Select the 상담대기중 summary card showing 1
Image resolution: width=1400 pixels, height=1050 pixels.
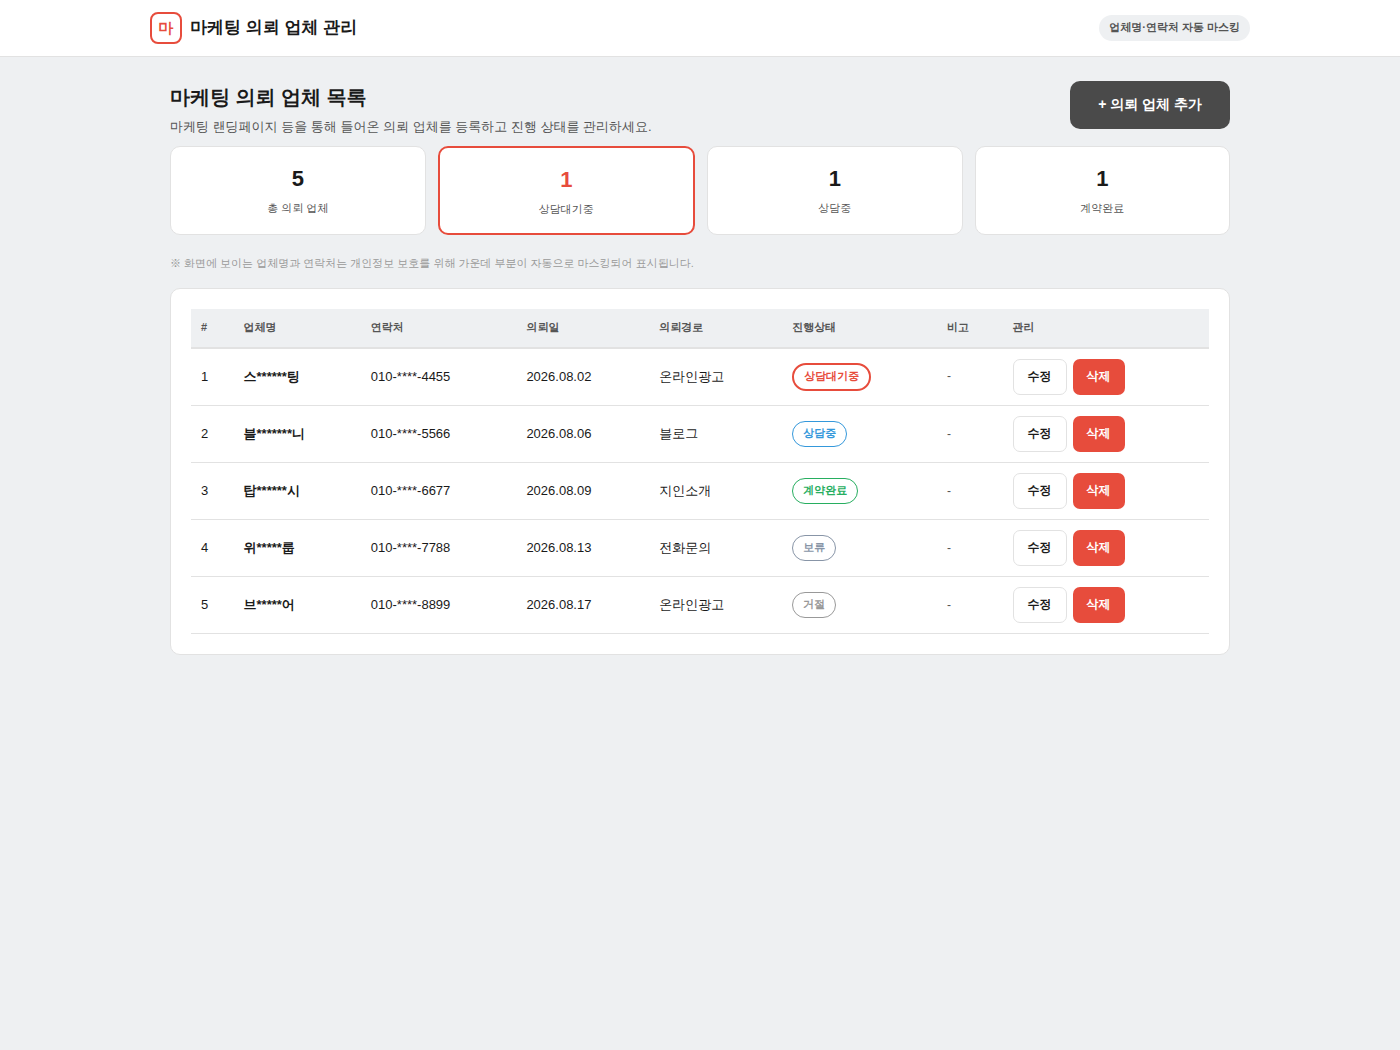(x=566, y=191)
